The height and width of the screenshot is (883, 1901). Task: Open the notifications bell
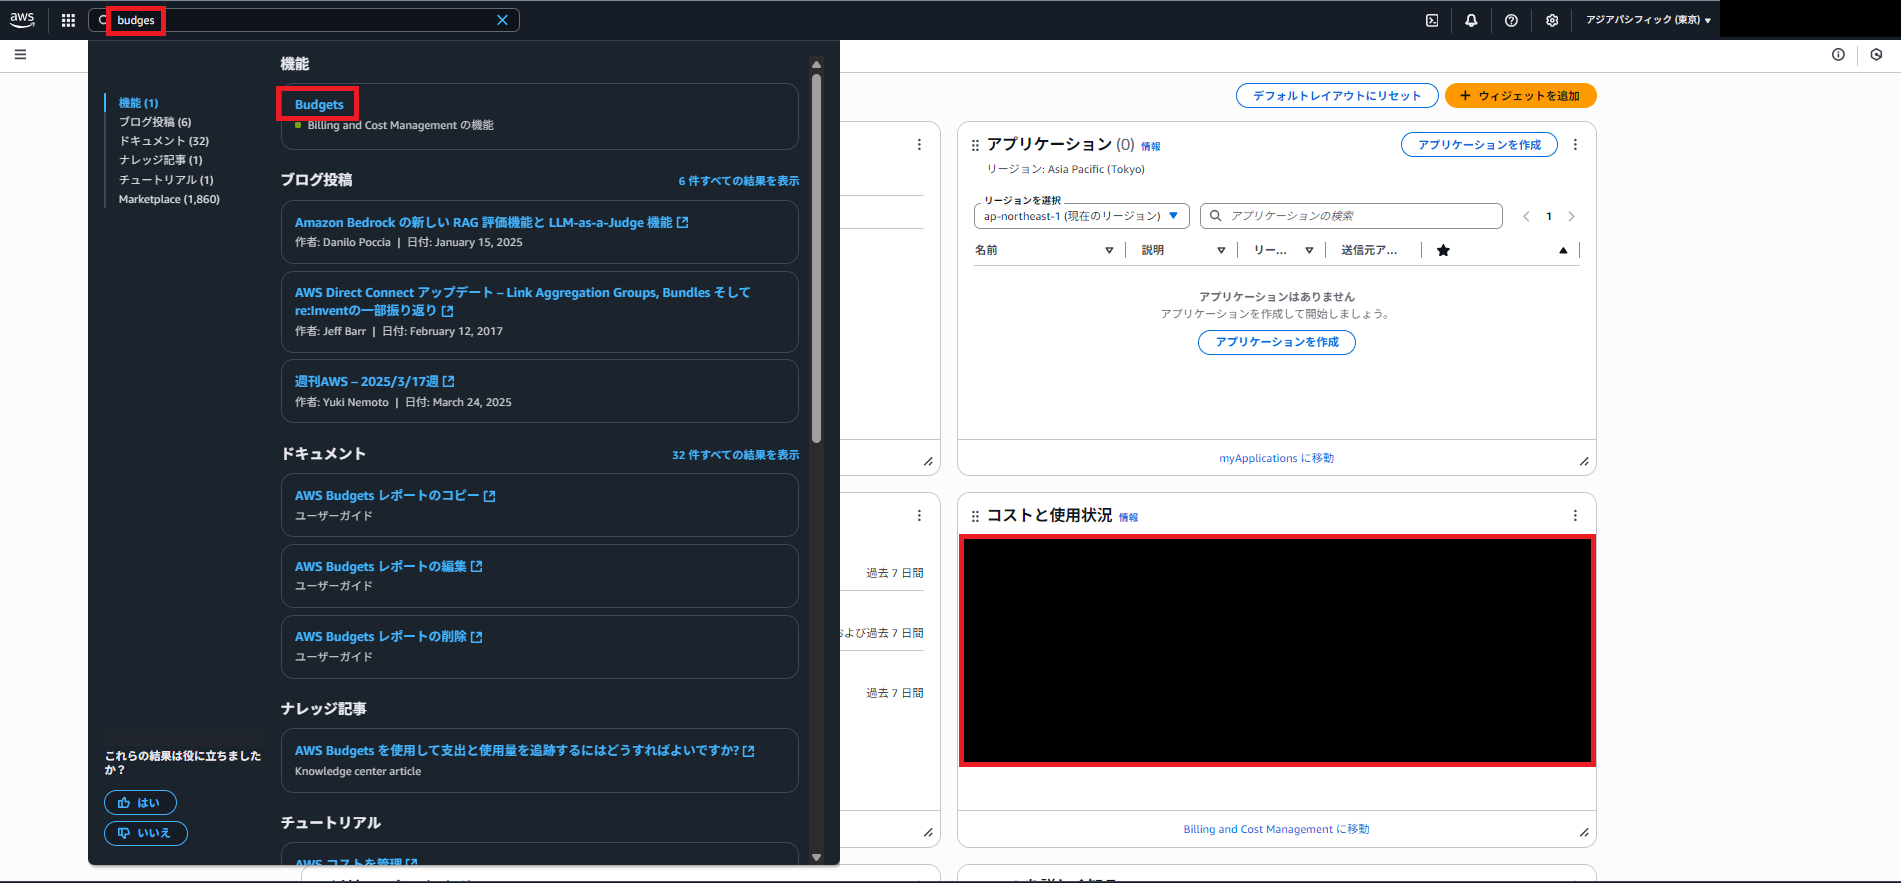tap(1471, 20)
